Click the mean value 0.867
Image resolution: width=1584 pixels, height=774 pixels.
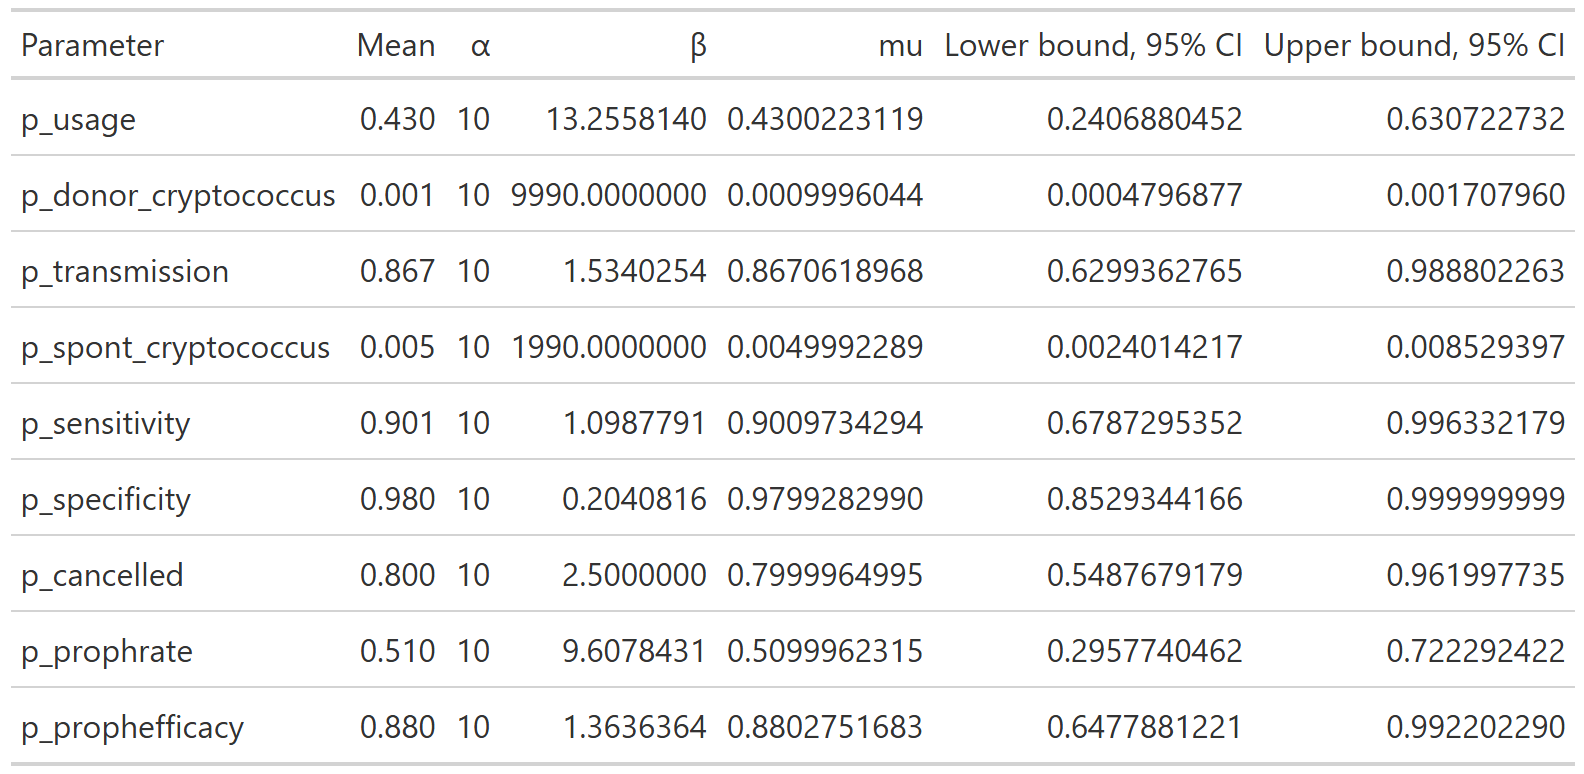[397, 272]
